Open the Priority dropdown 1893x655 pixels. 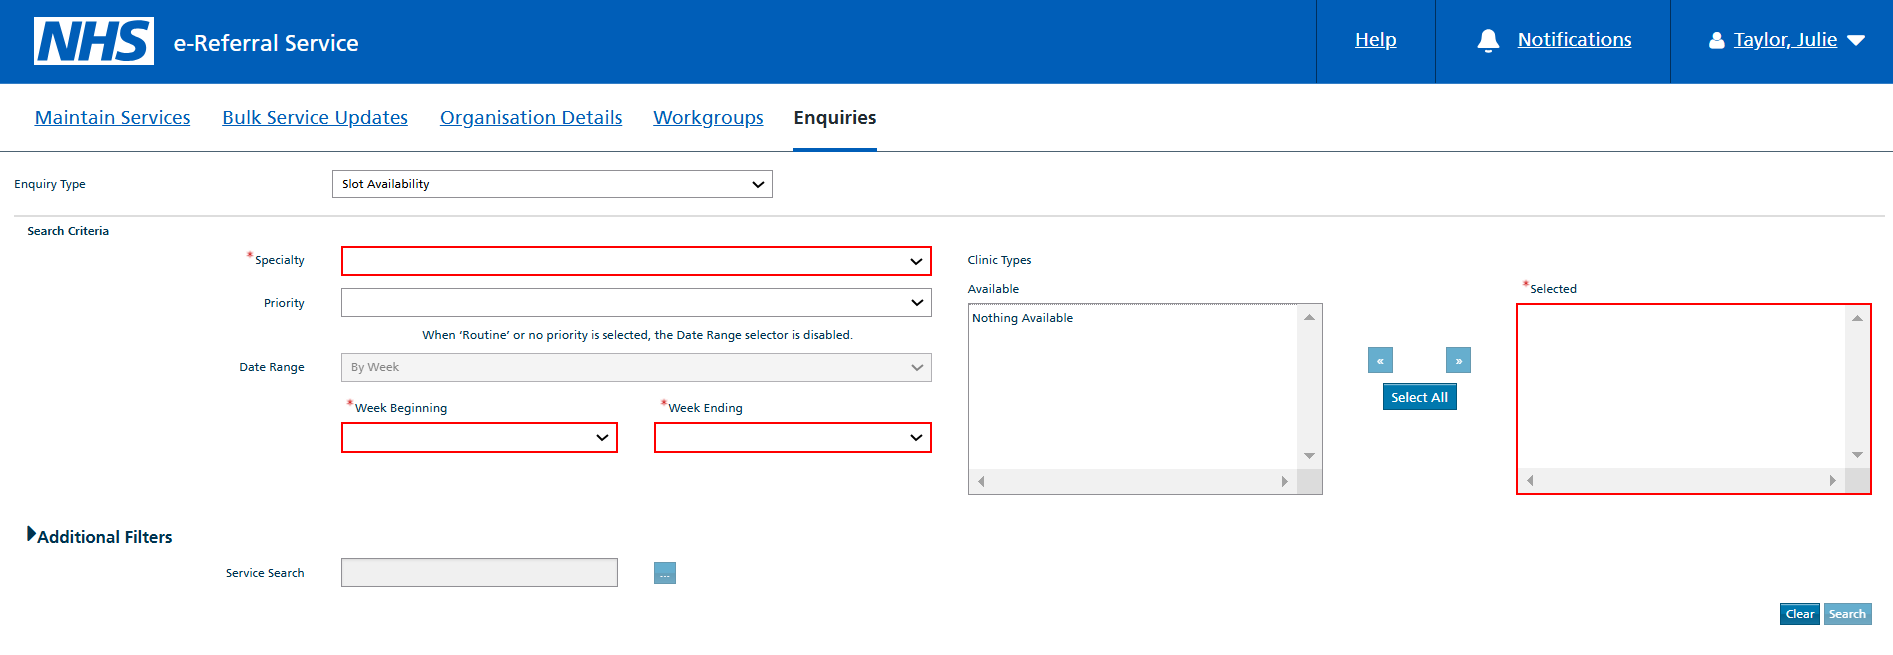(636, 302)
